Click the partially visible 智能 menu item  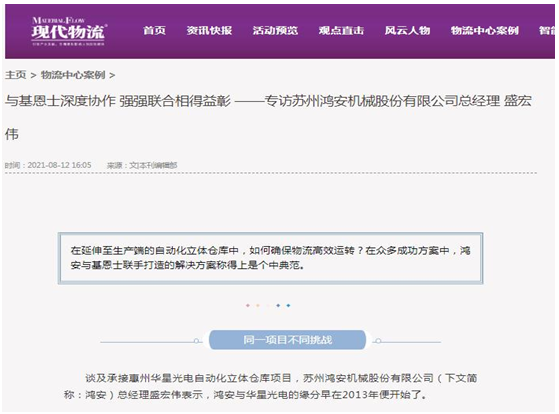pyautogui.click(x=547, y=31)
